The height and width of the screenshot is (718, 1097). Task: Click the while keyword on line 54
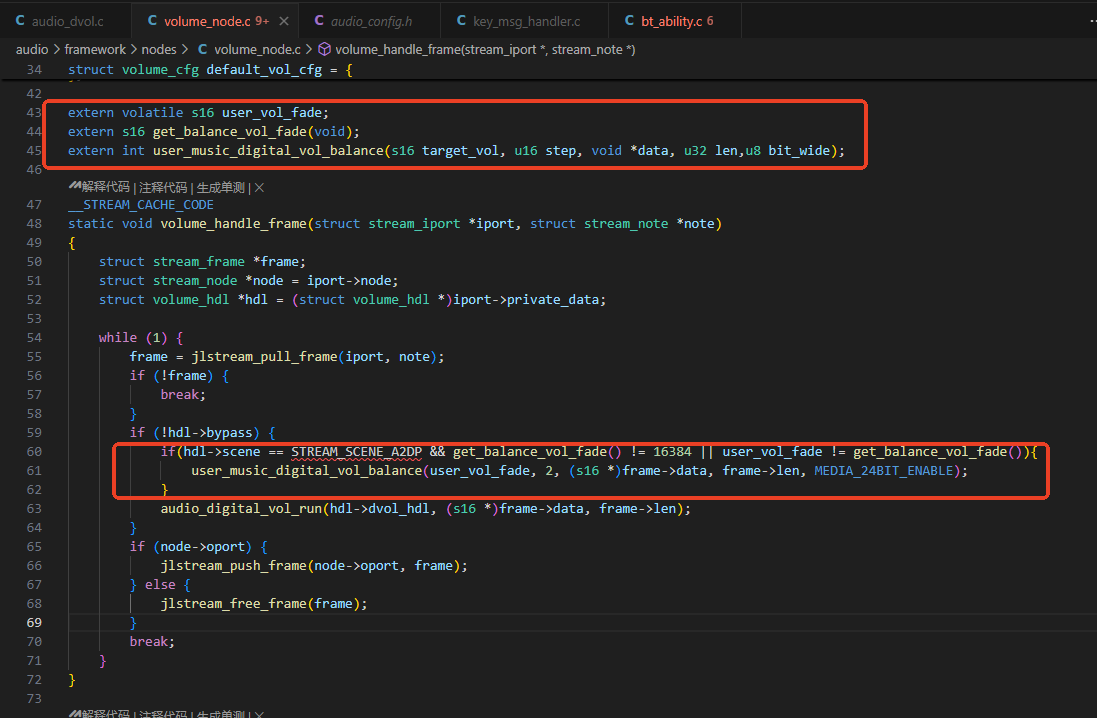(x=118, y=338)
